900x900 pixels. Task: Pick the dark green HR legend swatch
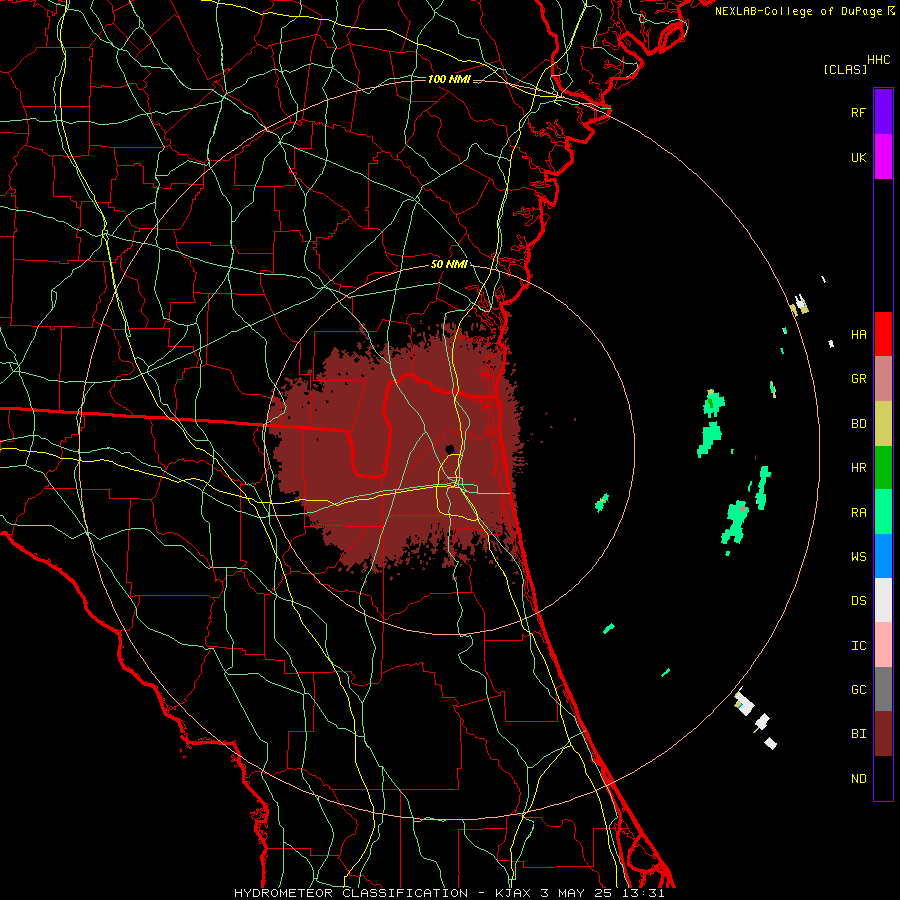click(x=883, y=467)
